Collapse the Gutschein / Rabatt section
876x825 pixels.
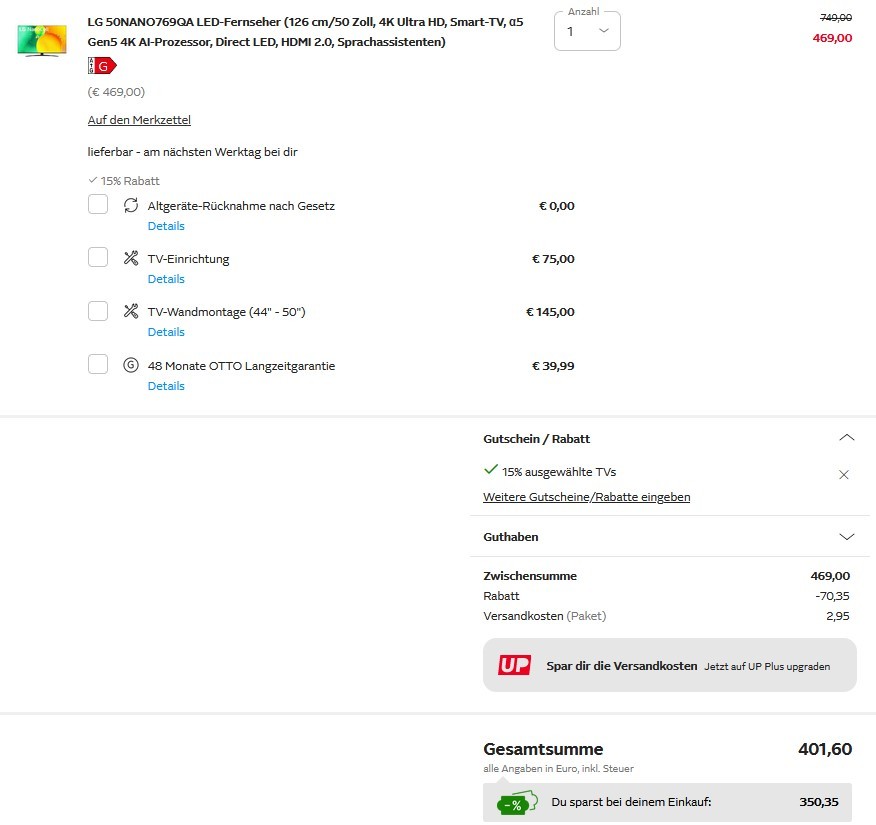coord(846,438)
